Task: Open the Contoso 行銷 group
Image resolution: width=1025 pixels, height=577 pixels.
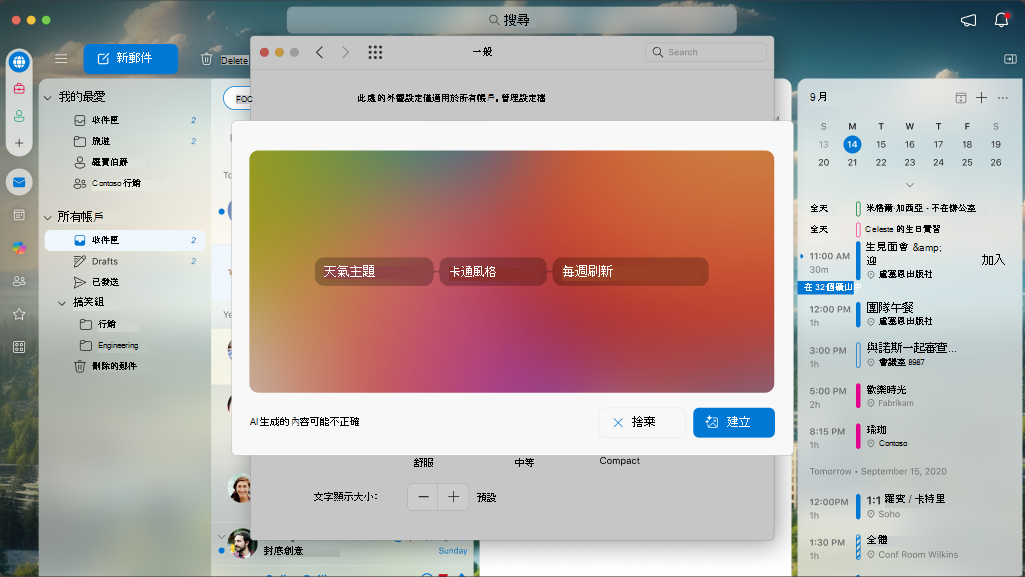Action: pos(124,183)
